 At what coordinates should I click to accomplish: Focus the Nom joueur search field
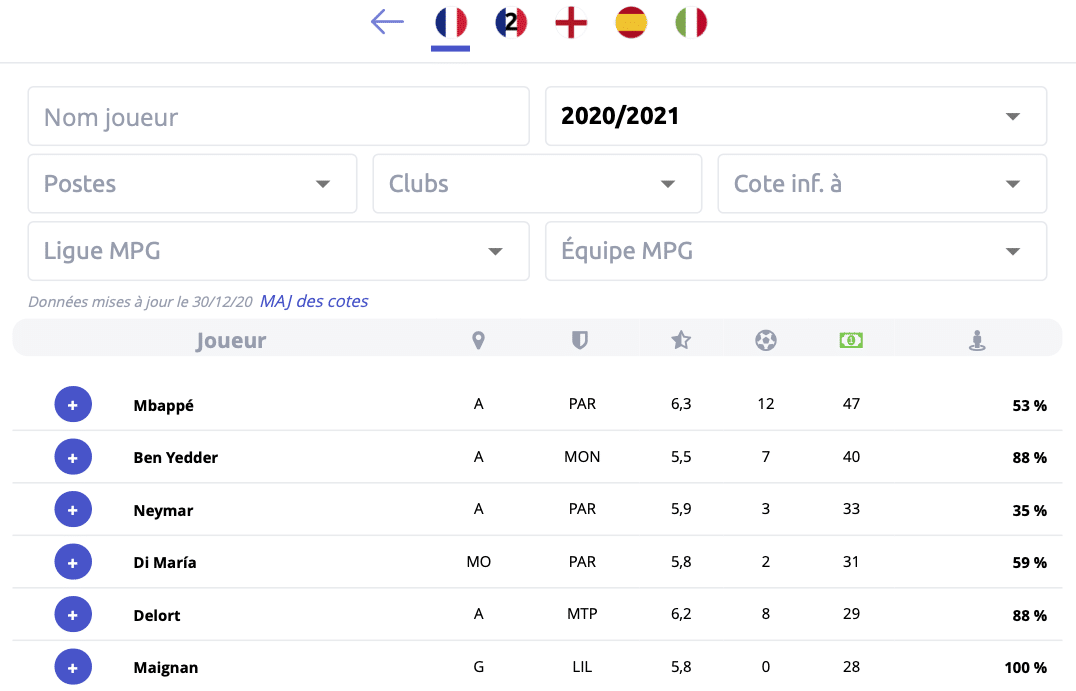(x=278, y=116)
